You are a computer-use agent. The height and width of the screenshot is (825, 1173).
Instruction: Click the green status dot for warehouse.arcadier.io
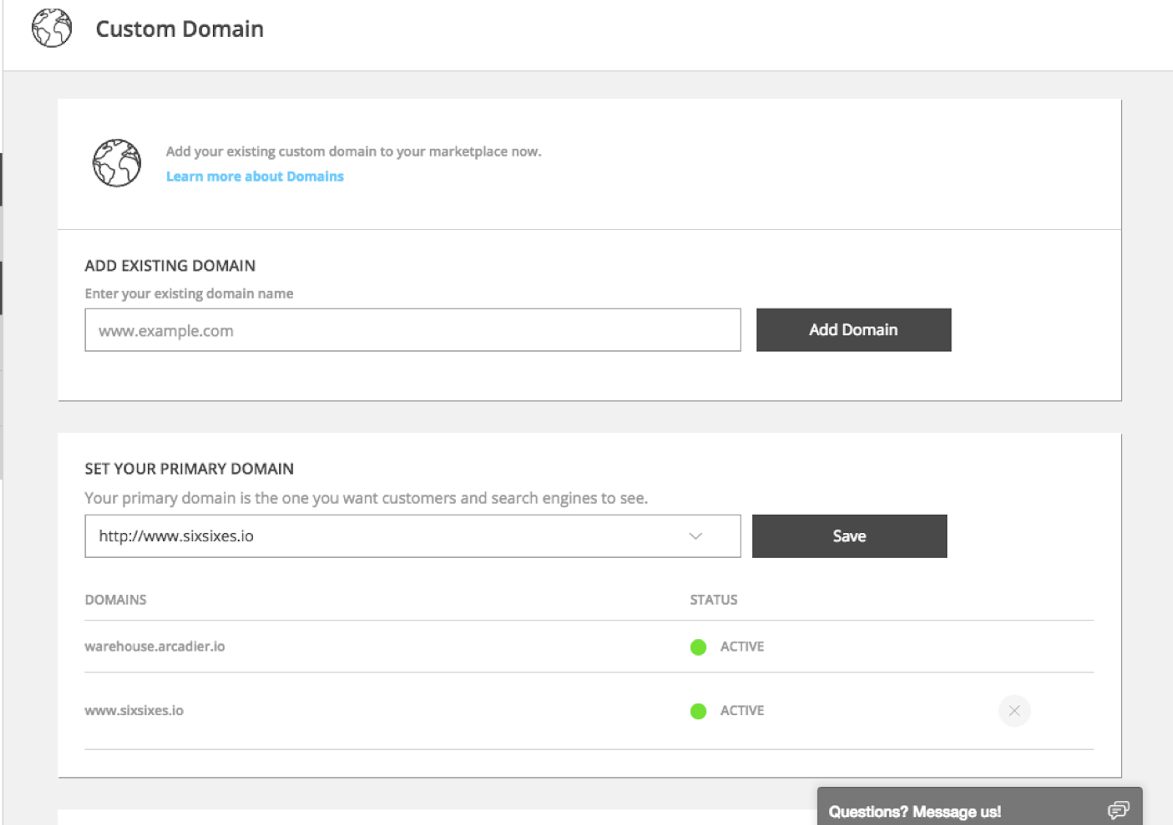pyautogui.click(x=698, y=647)
